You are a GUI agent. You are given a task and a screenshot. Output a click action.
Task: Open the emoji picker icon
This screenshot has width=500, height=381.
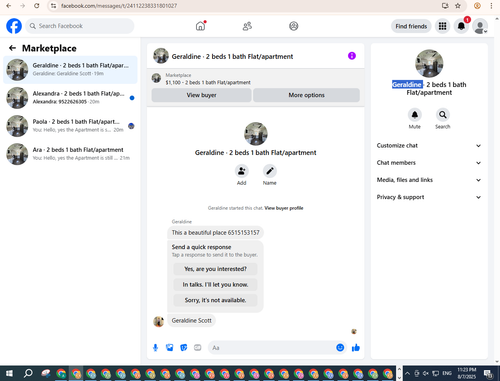[340, 348]
